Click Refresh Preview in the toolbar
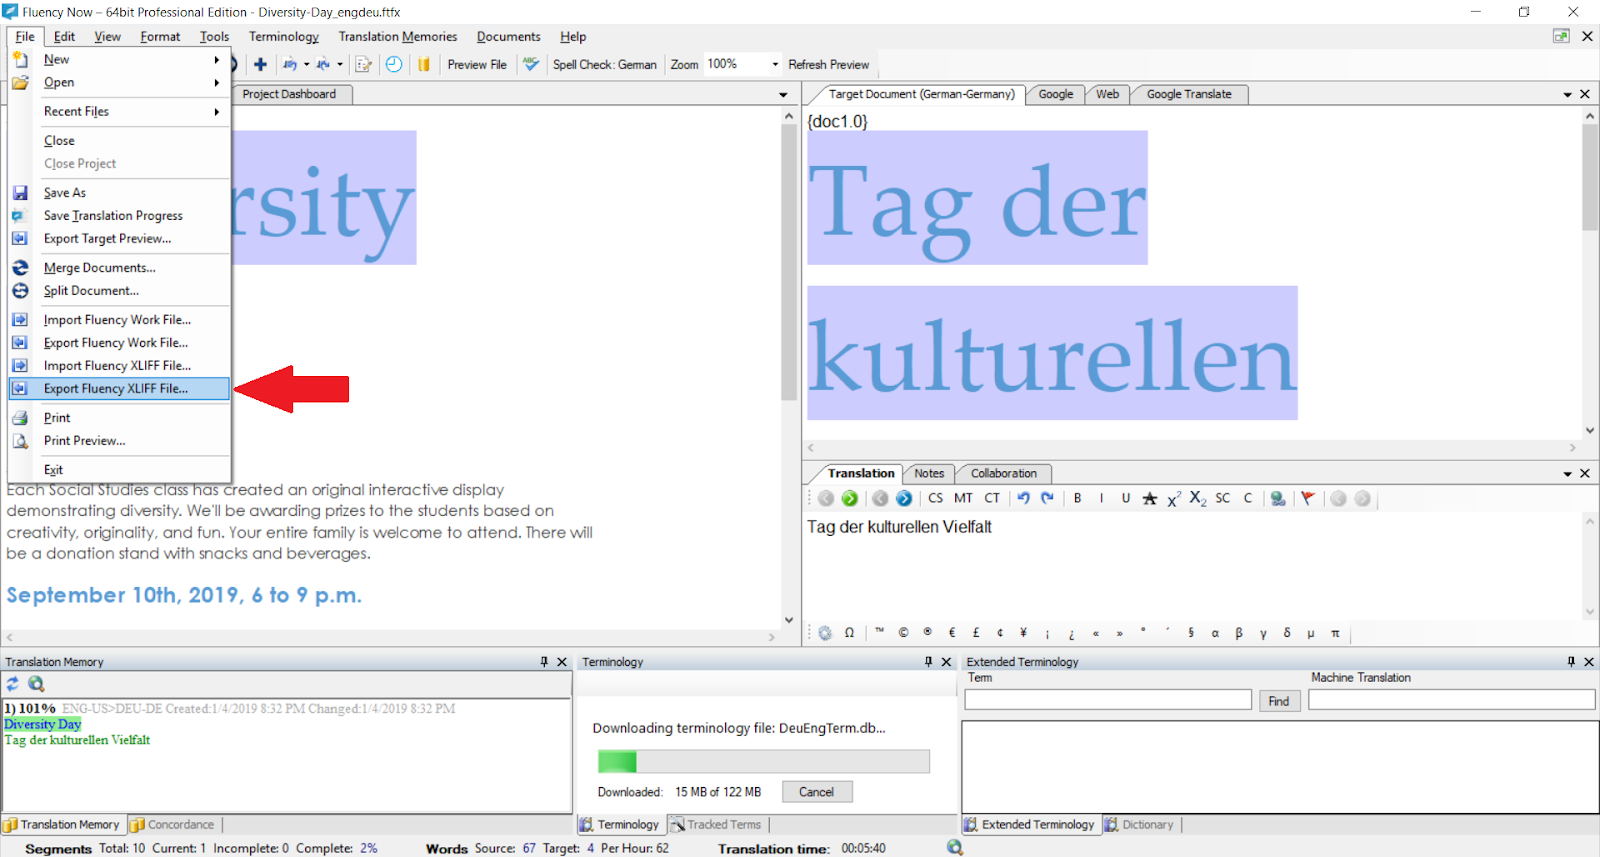Screen dimensions: 1600x857 (829, 65)
